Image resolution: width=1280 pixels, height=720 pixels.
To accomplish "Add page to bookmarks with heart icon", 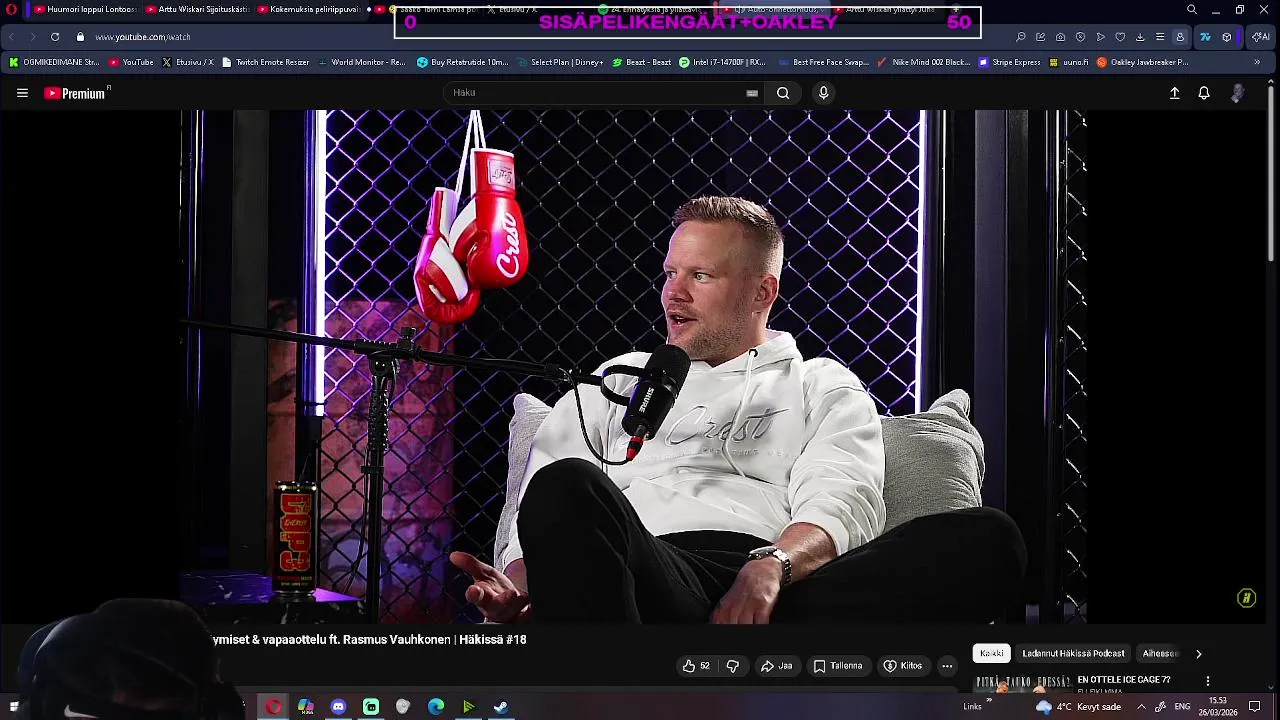I will (x=1120, y=37).
